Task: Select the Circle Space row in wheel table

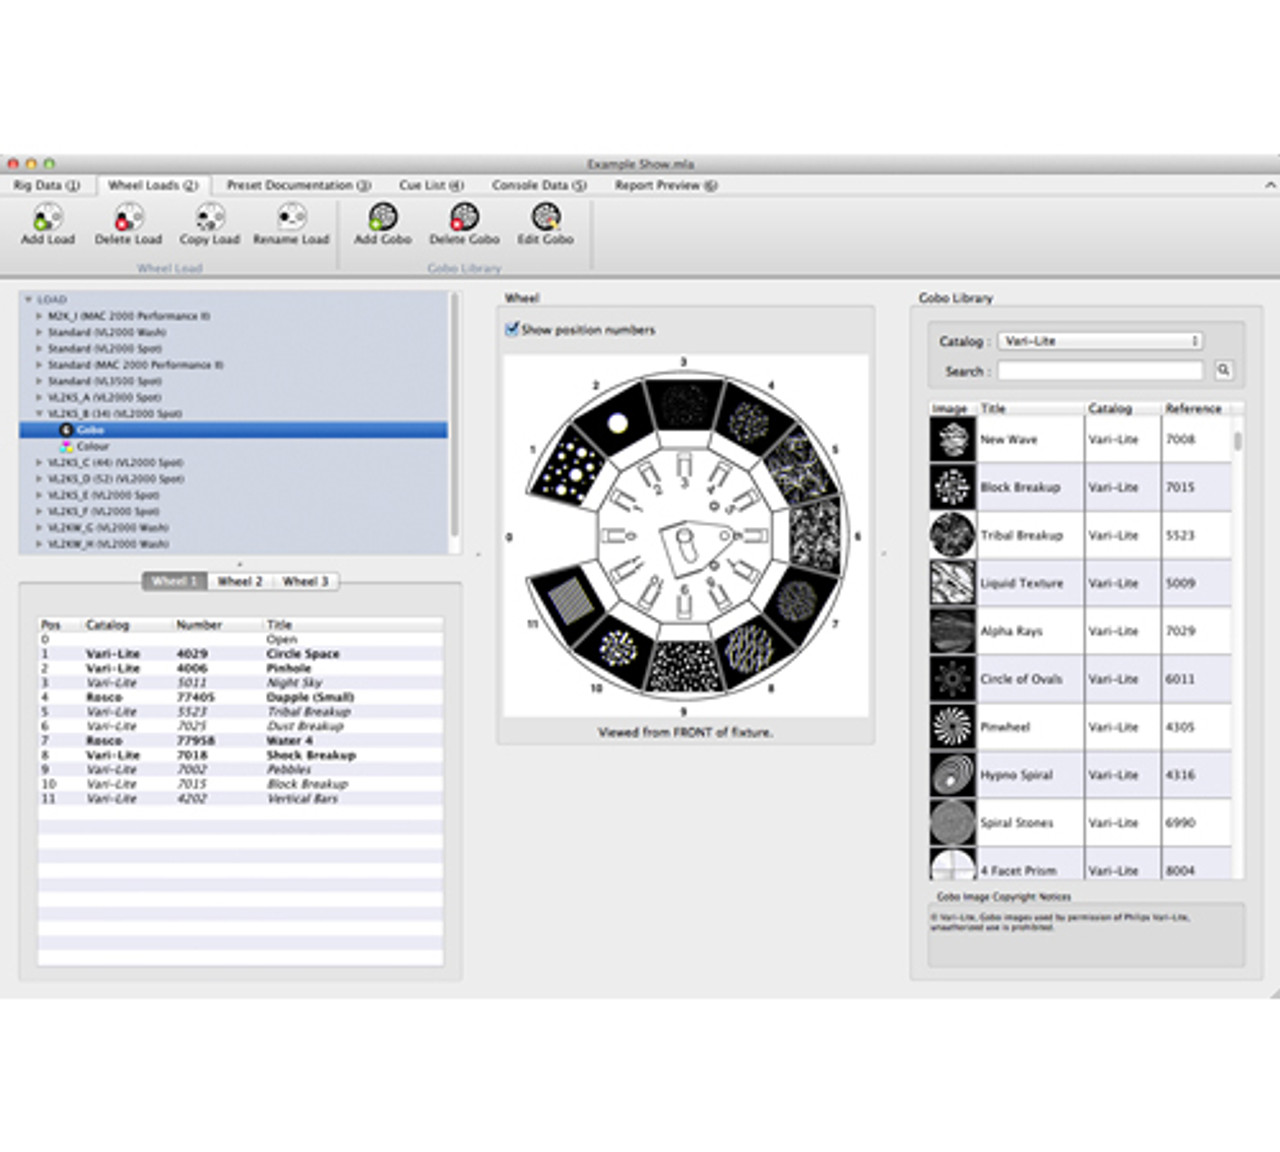Action: (302, 654)
